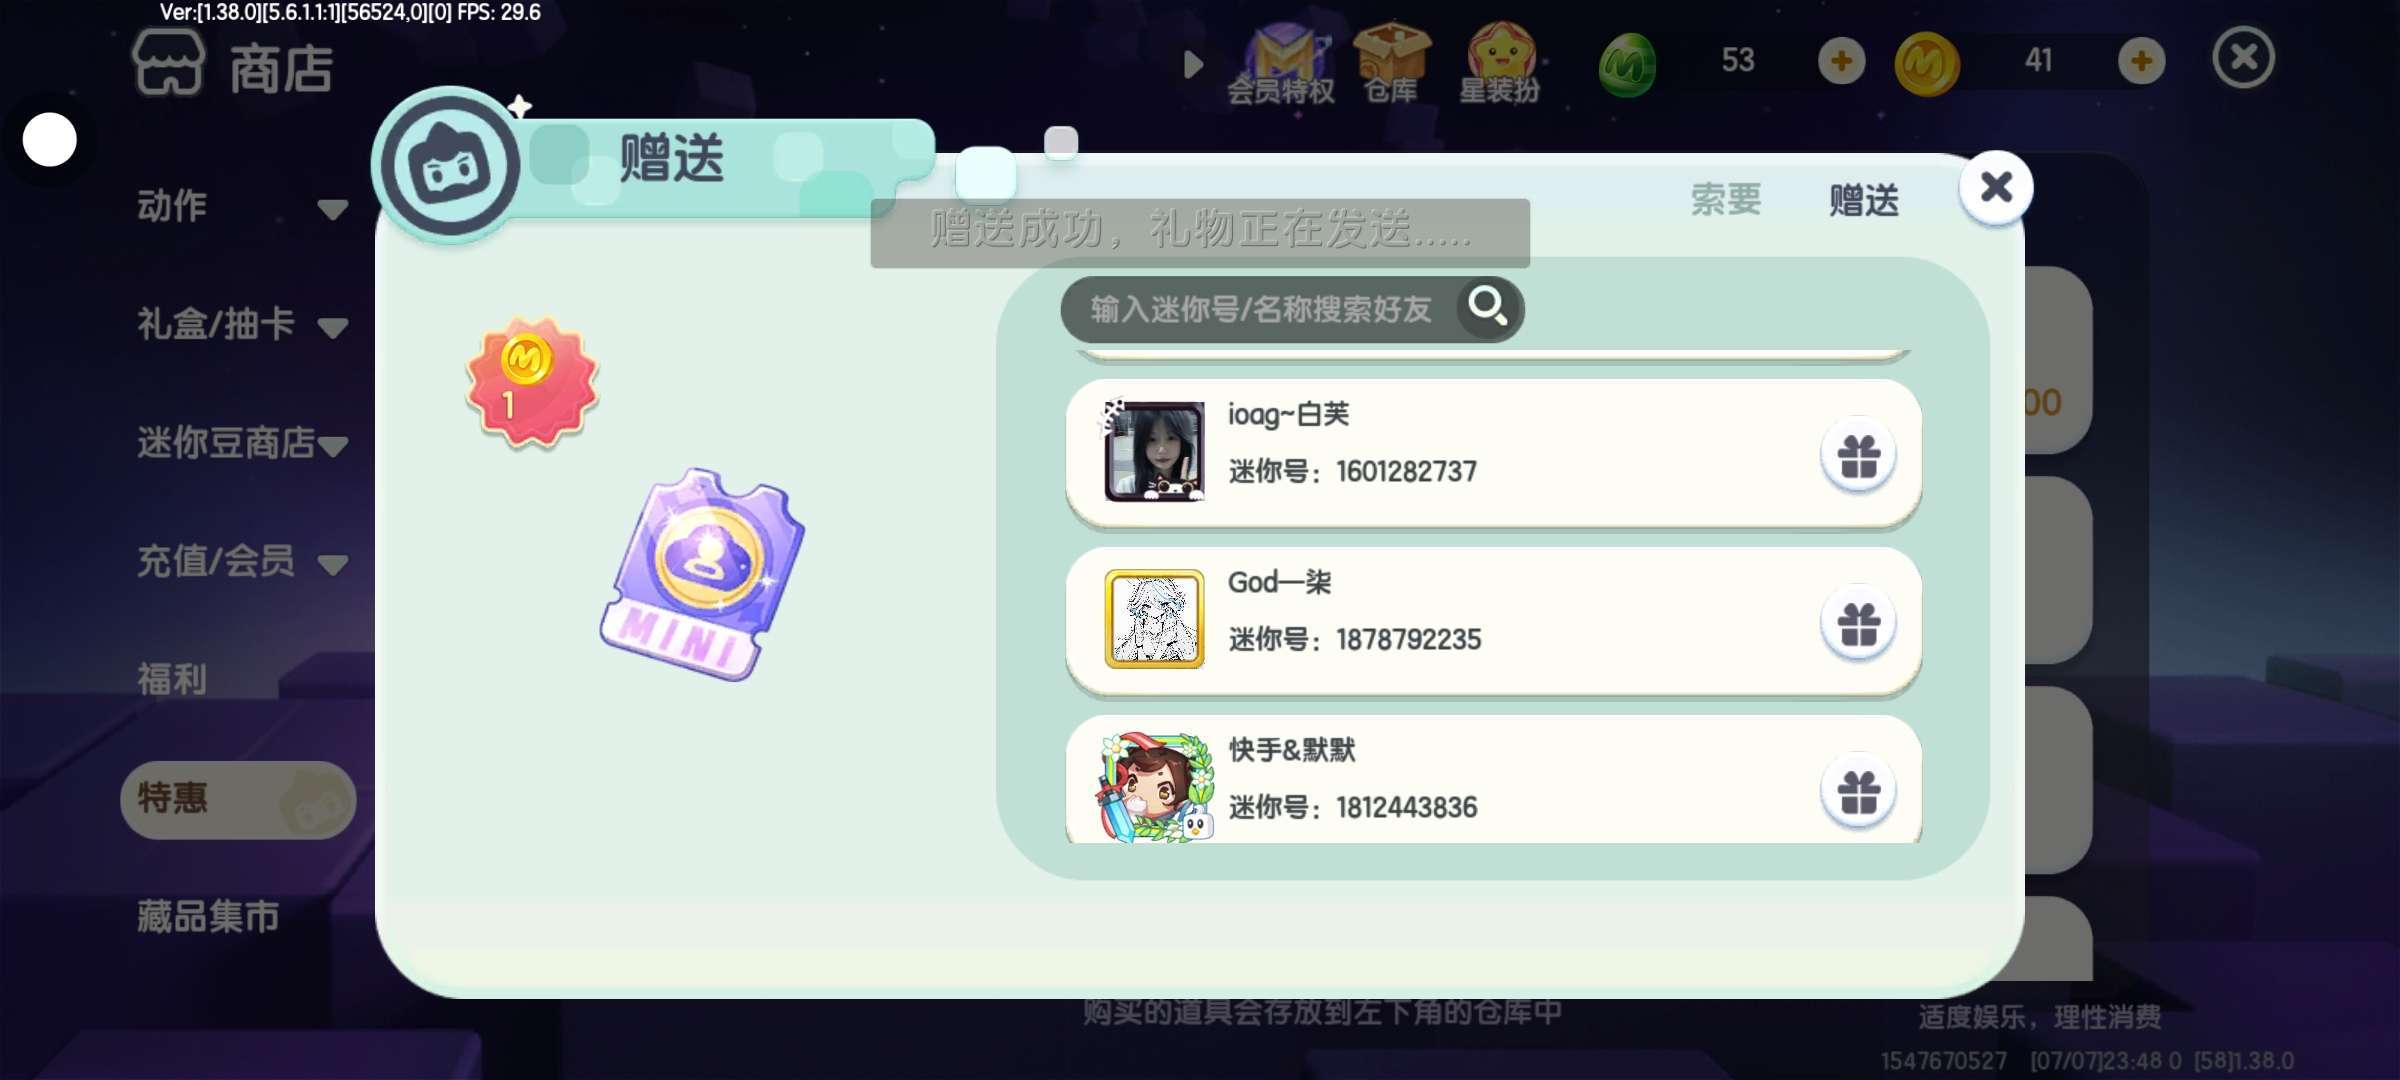Send gift to God一柒
This screenshot has height=1080, width=2400.
(1858, 624)
